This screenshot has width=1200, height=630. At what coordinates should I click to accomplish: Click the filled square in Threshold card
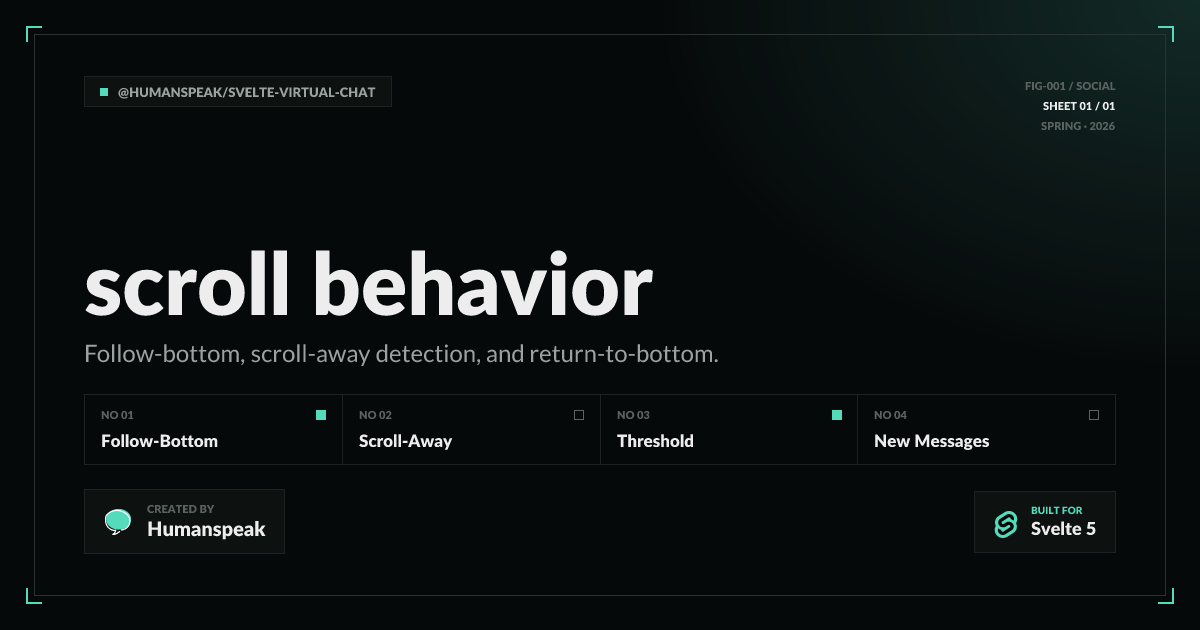pos(837,415)
